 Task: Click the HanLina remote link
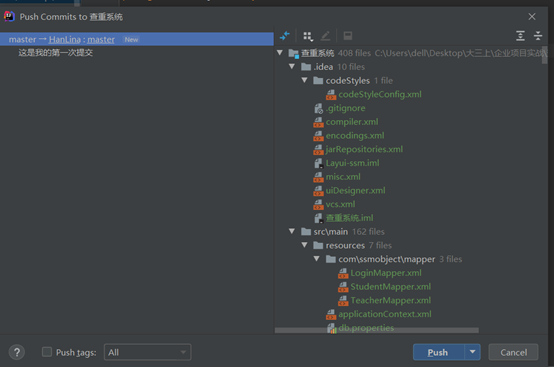click(x=65, y=40)
